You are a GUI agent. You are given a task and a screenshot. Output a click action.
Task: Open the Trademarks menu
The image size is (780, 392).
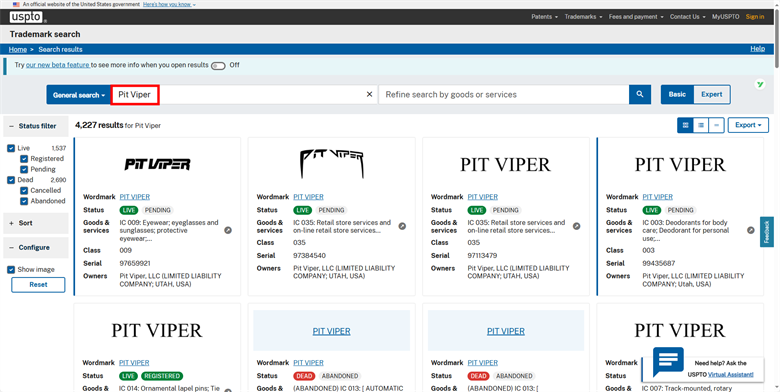point(583,17)
